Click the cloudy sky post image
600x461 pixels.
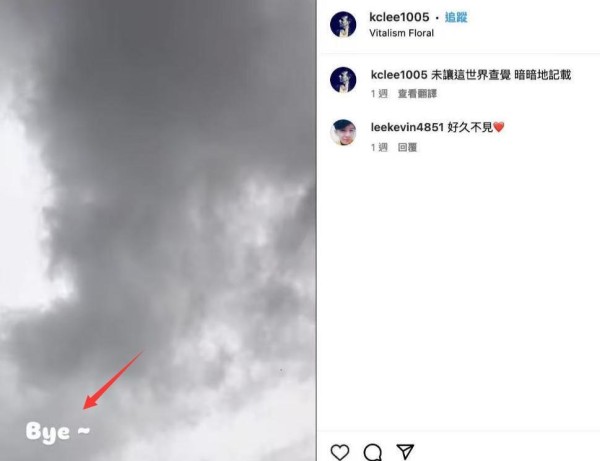tap(158, 230)
